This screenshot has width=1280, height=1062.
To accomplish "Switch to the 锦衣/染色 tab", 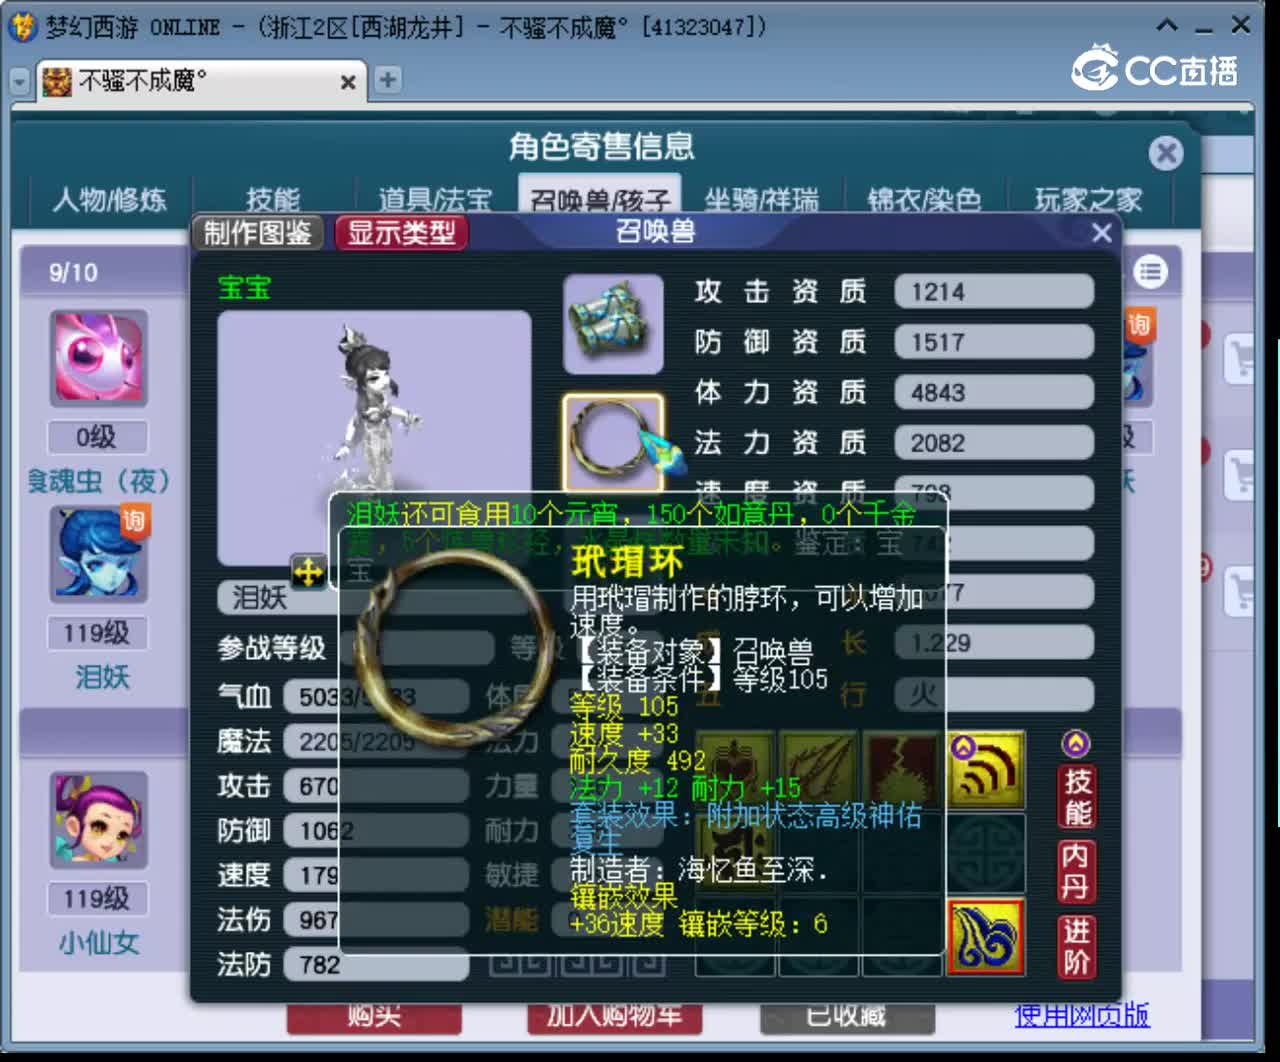I will pyautogui.click(x=924, y=199).
